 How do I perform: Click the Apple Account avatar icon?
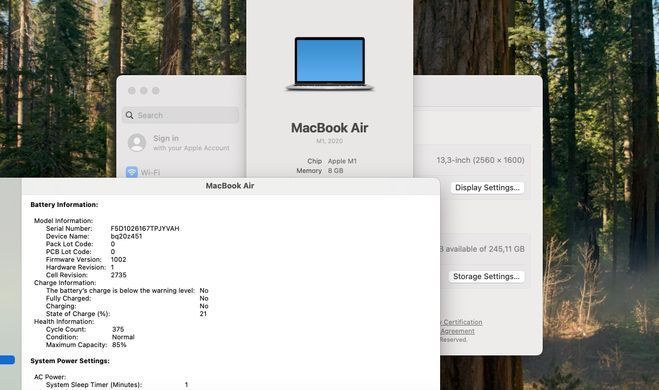tap(137, 143)
